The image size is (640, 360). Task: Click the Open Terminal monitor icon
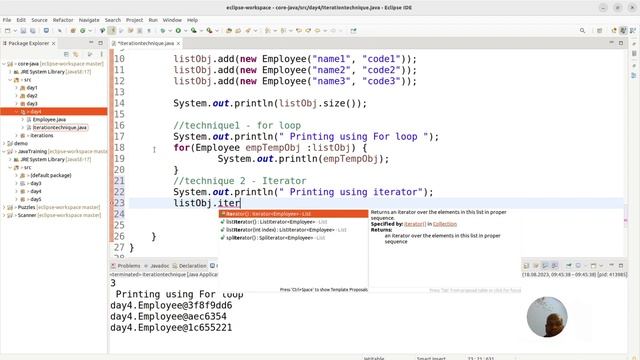46,31
